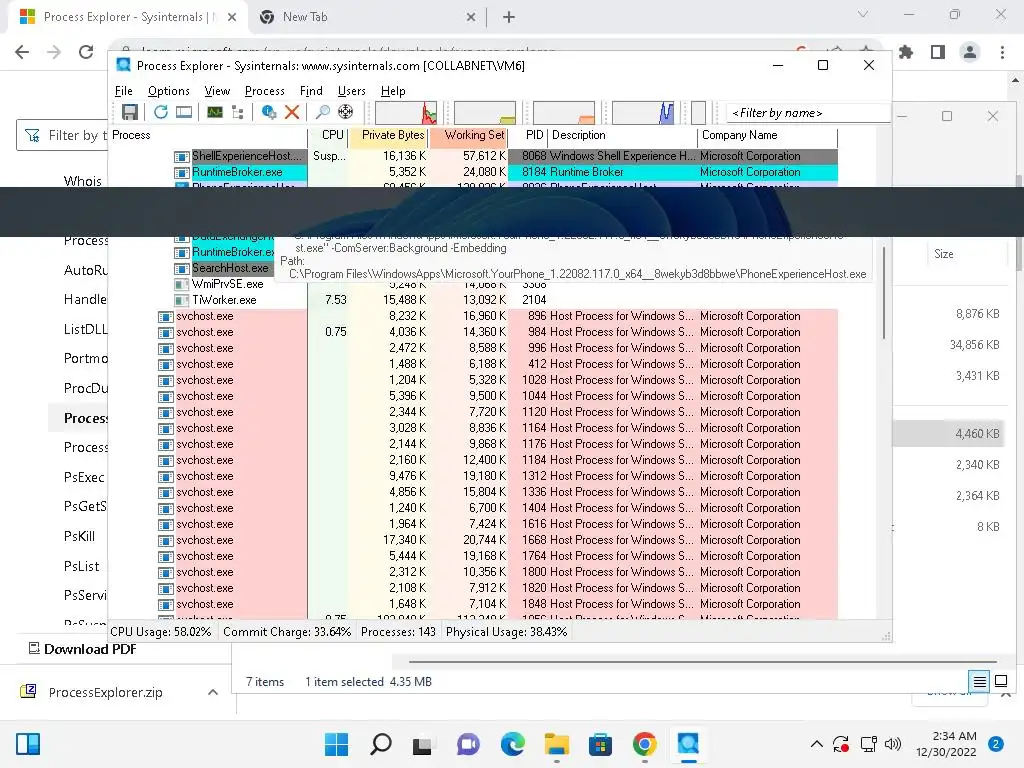Click the Refresh Now toolbar icon
The height and width of the screenshot is (768, 1024).
(161, 112)
